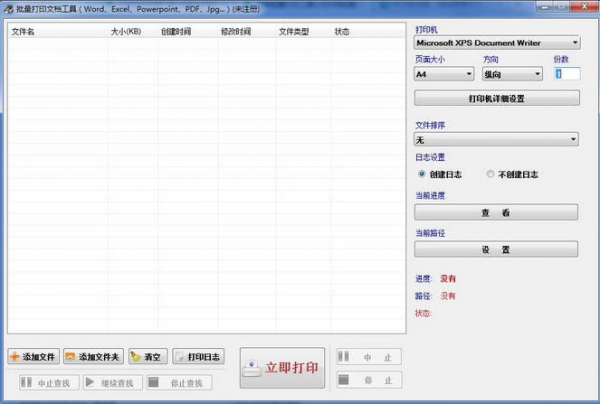Open 打印机详细设置 printer detailed settings
This screenshot has width=600, height=404.
pos(497,98)
